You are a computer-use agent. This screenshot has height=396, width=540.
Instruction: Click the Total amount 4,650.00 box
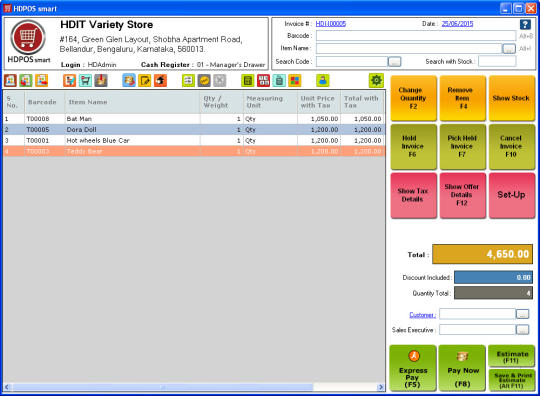click(482, 254)
